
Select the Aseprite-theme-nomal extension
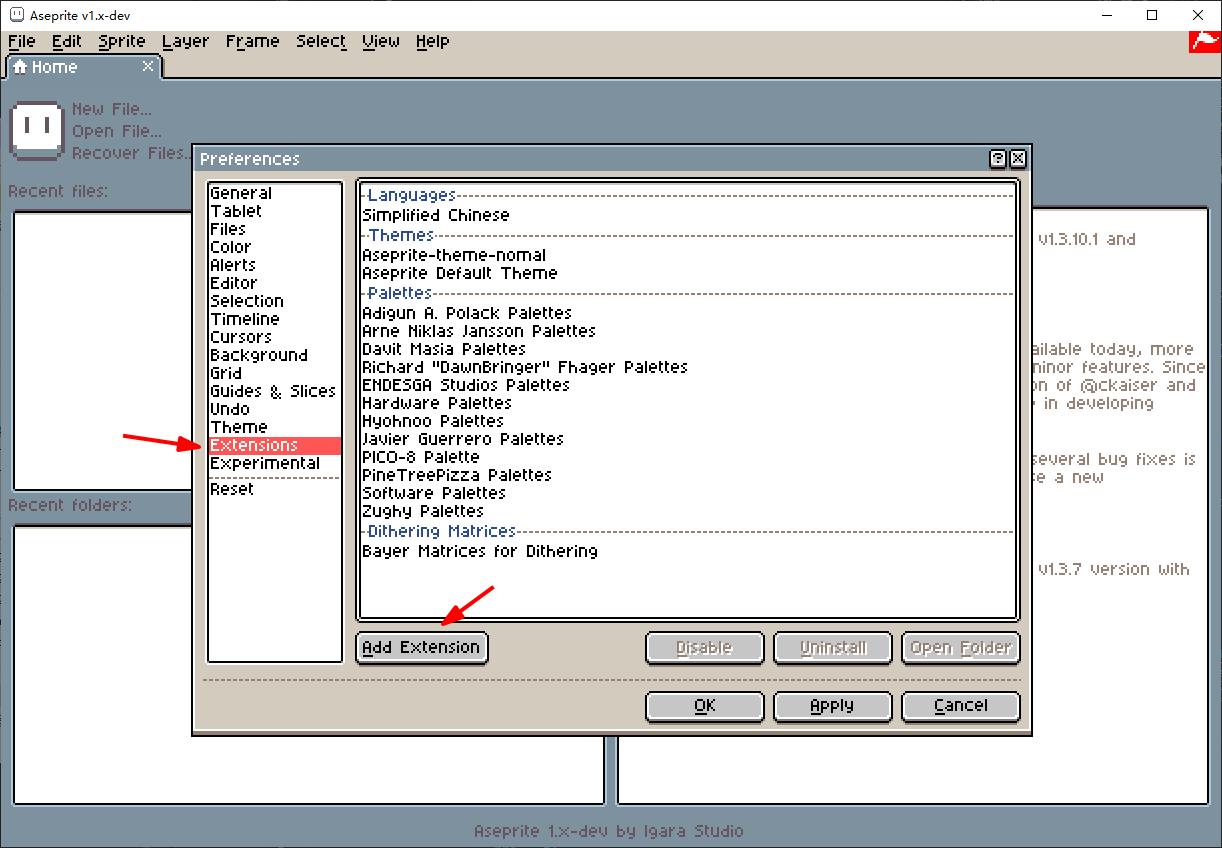click(688, 255)
